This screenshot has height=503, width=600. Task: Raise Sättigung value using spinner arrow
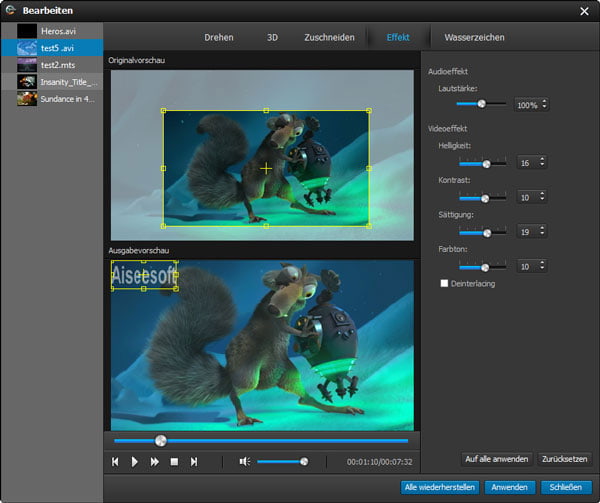542,228
